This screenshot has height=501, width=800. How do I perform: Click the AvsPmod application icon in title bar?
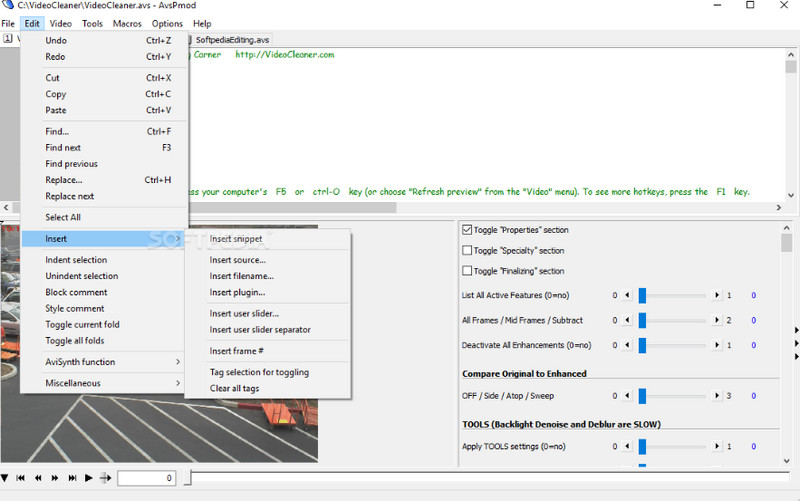coord(8,6)
